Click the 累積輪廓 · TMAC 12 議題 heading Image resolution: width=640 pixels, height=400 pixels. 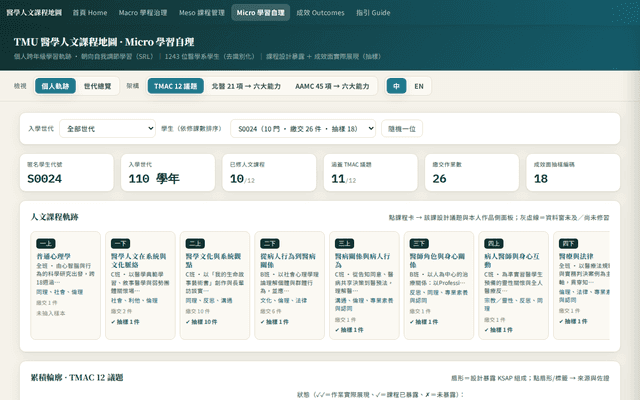pos(77,378)
